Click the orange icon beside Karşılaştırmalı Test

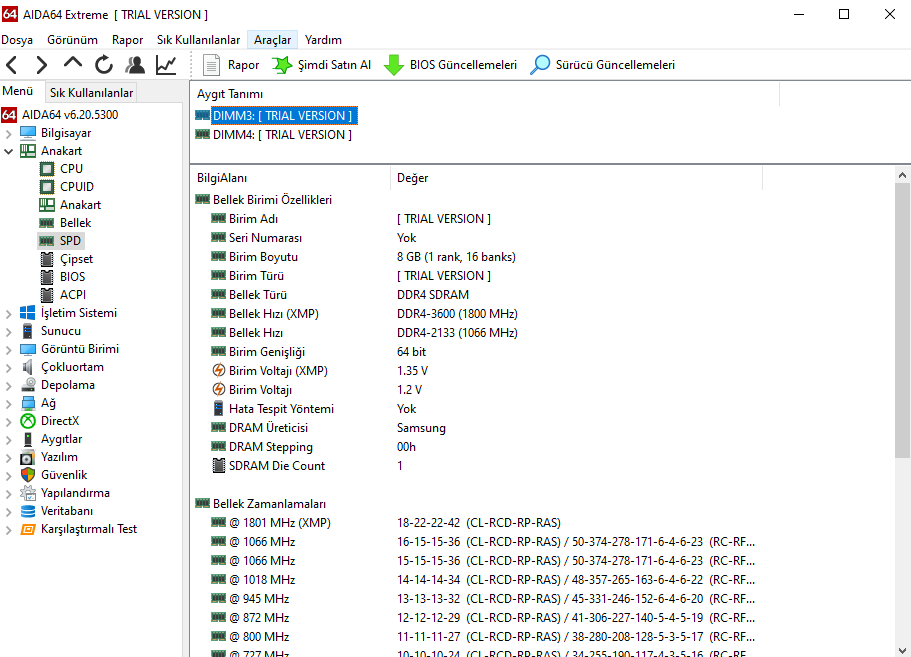point(27,529)
